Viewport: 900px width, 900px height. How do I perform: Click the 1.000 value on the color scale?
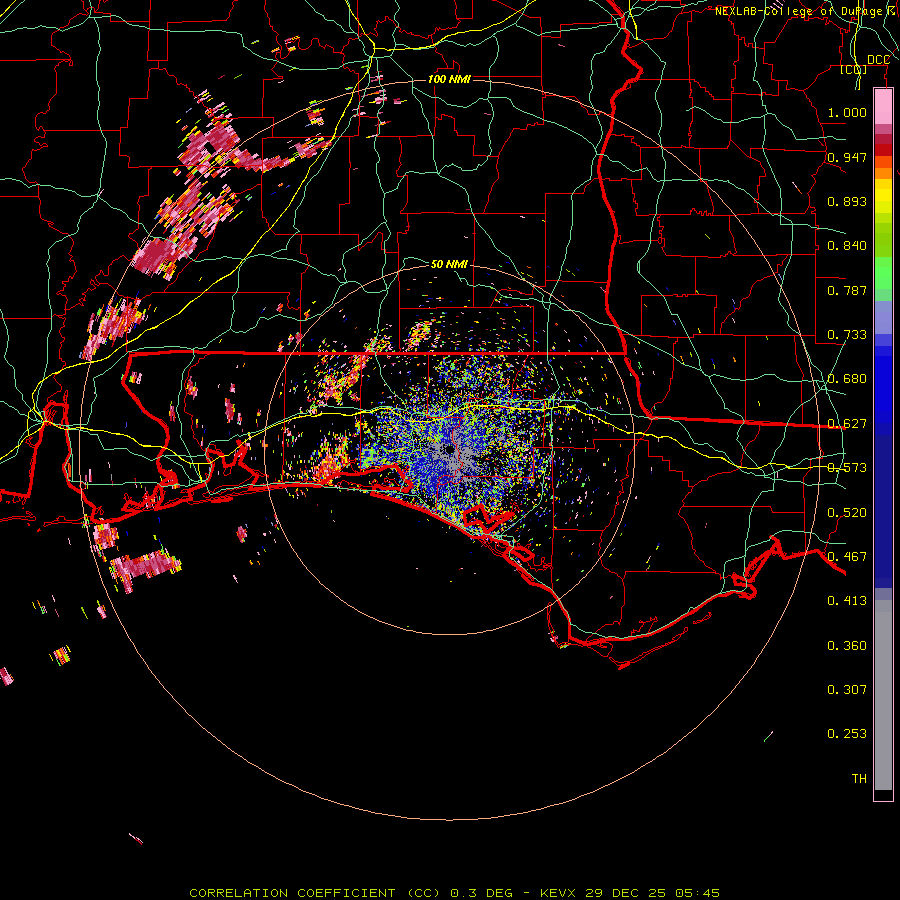[x=847, y=112]
